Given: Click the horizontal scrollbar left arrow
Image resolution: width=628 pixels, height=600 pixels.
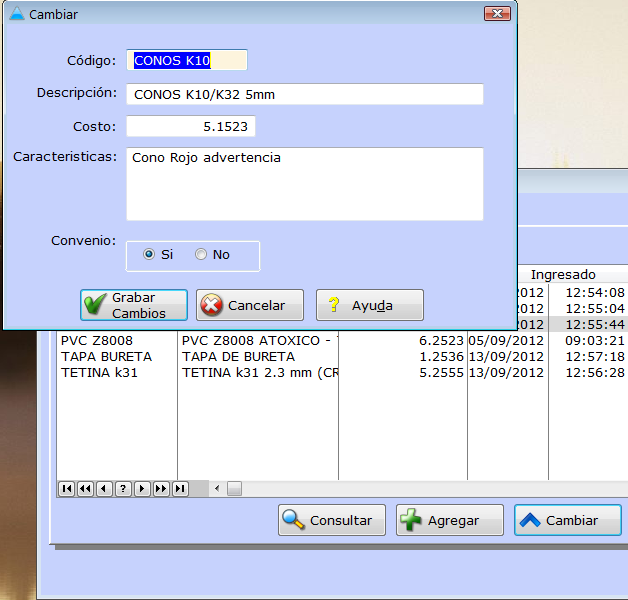Looking at the screenshot, I should [x=216, y=489].
